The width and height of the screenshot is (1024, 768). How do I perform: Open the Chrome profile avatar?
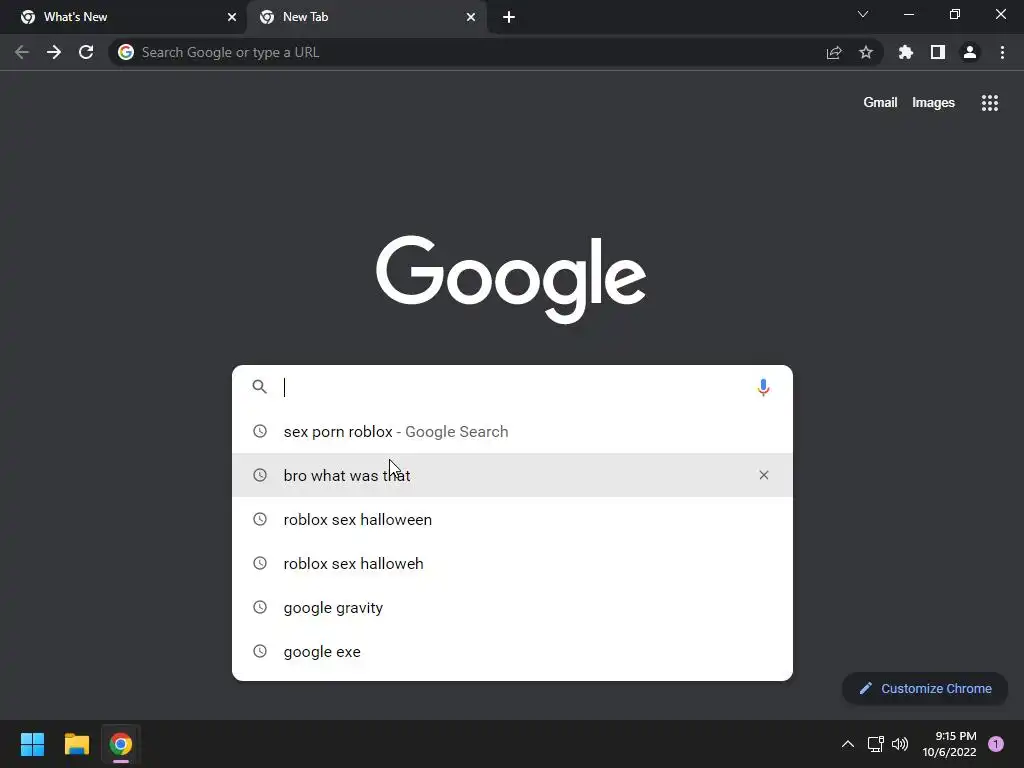pyautogui.click(x=970, y=52)
